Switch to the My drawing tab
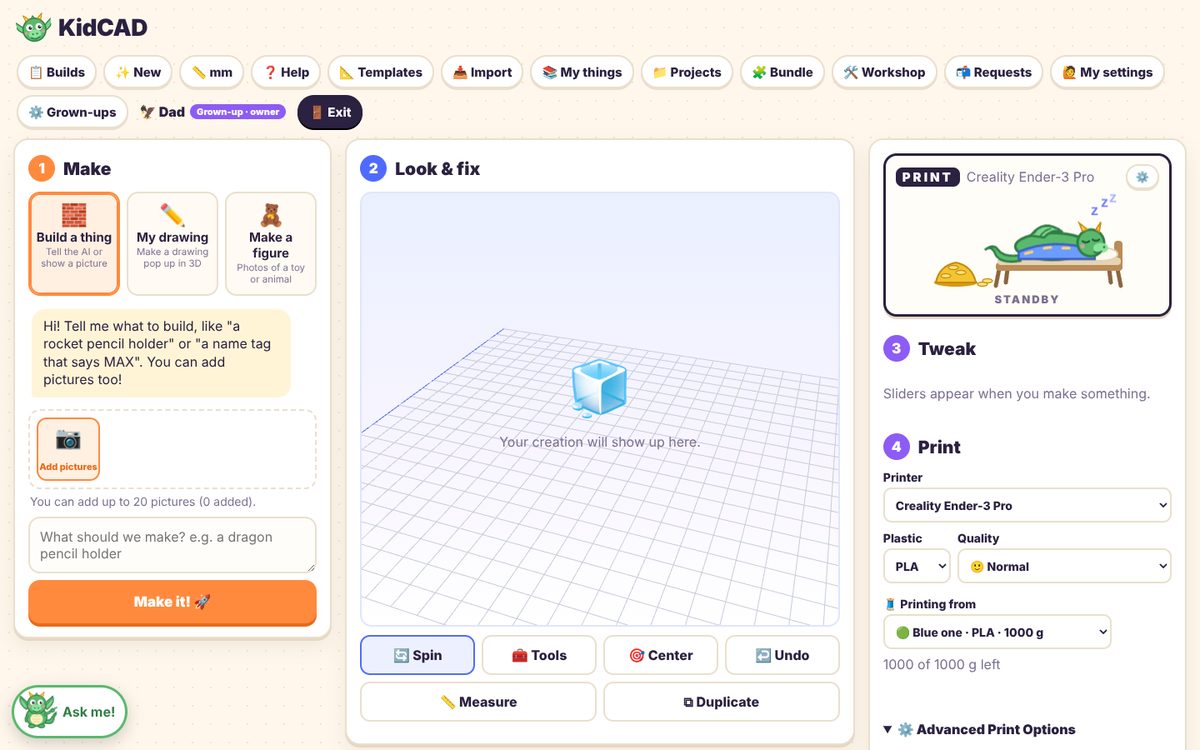Viewport: 1200px width, 750px height. click(172, 244)
